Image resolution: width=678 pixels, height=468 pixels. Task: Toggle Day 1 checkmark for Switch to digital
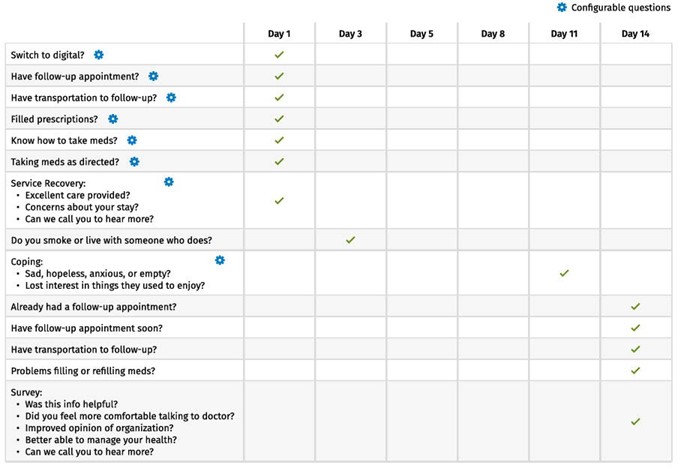tap(279, 54)
